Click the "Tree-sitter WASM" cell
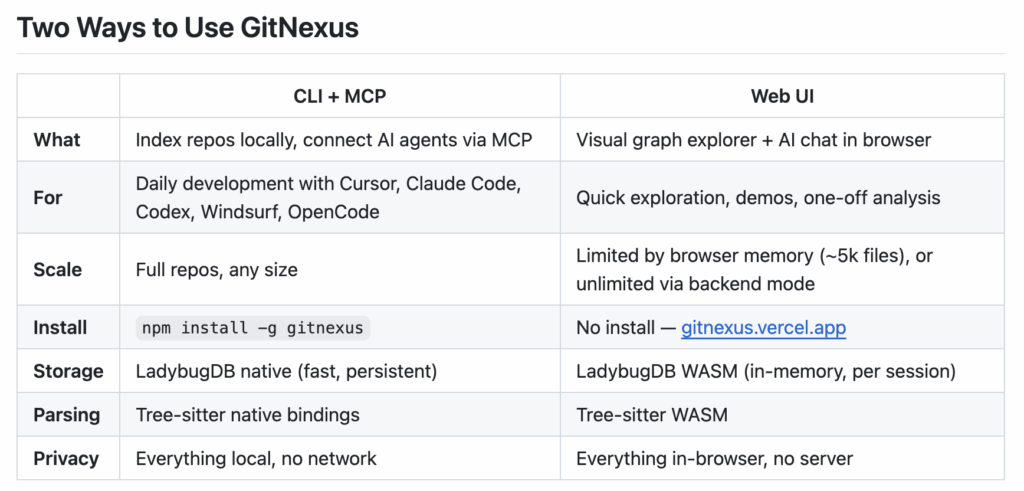 click(x=650, y=414)
